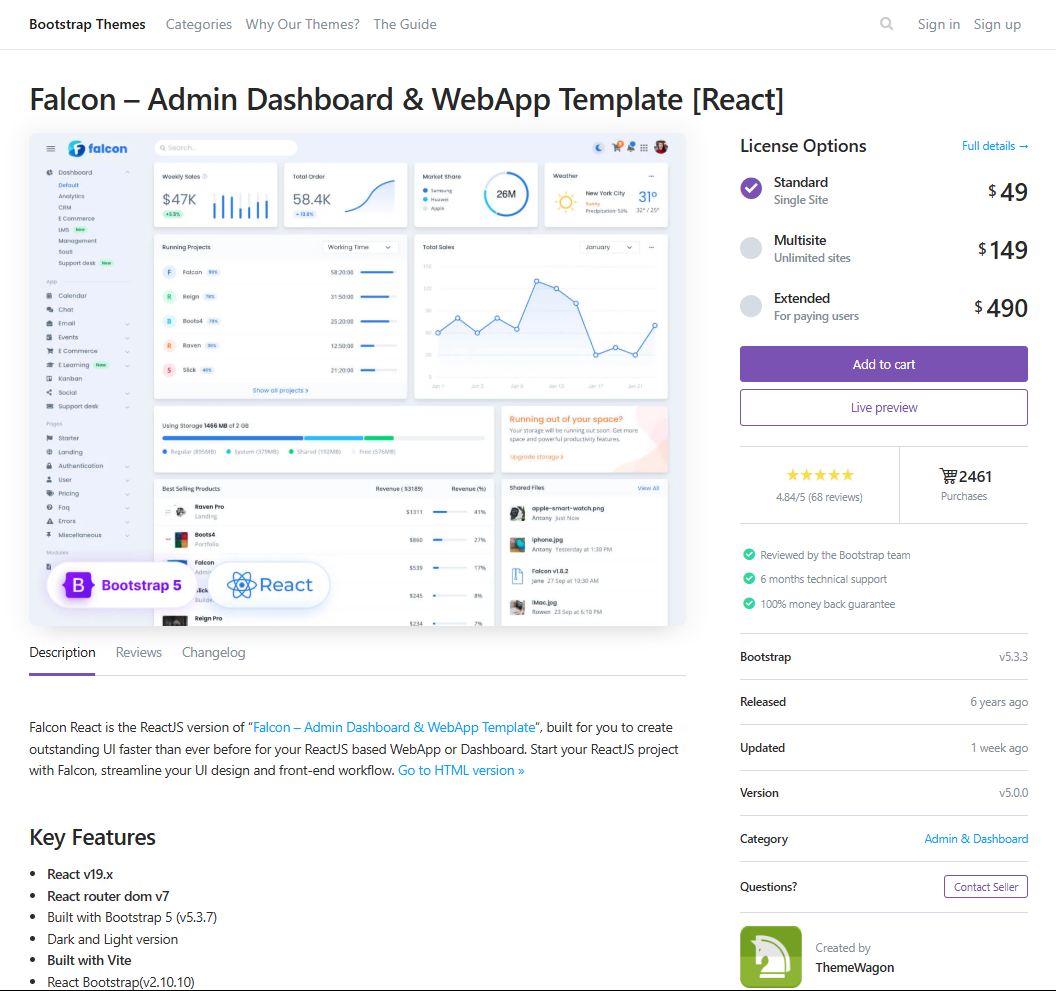This screenshot has height=991, width=1056.
Task: Click the React router dom v7 feature item
Action: 108,896
